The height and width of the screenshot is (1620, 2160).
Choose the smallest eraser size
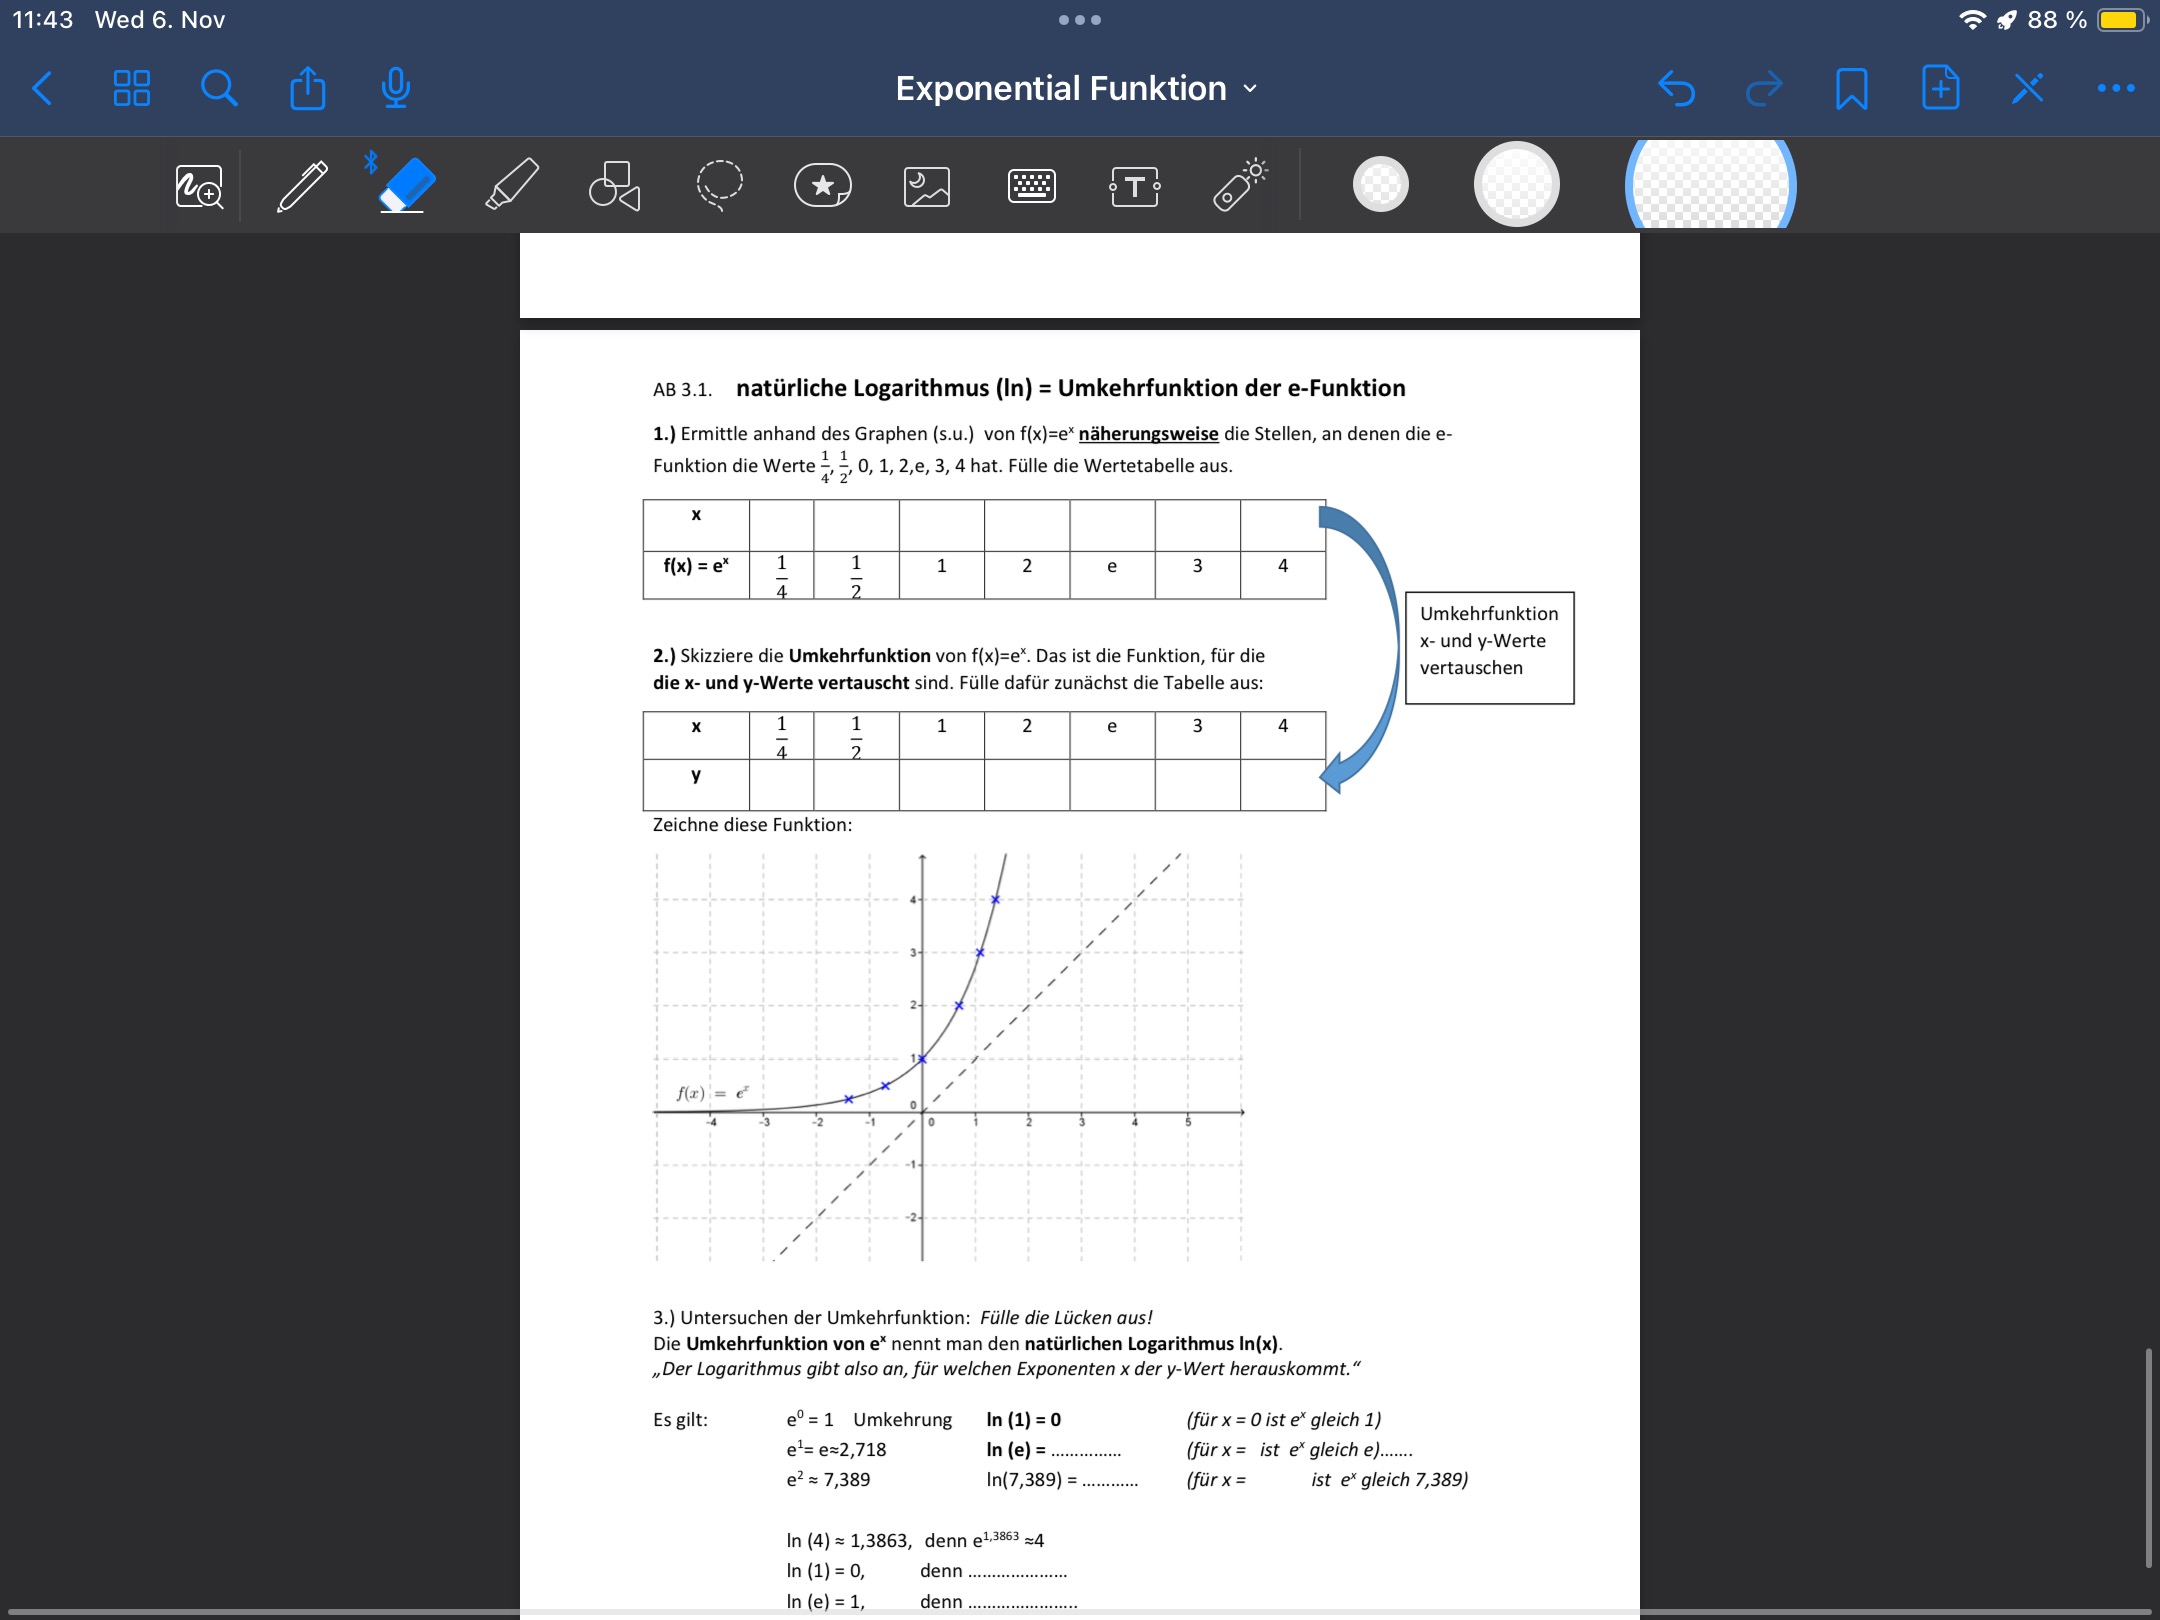(x=1380, y=185)
